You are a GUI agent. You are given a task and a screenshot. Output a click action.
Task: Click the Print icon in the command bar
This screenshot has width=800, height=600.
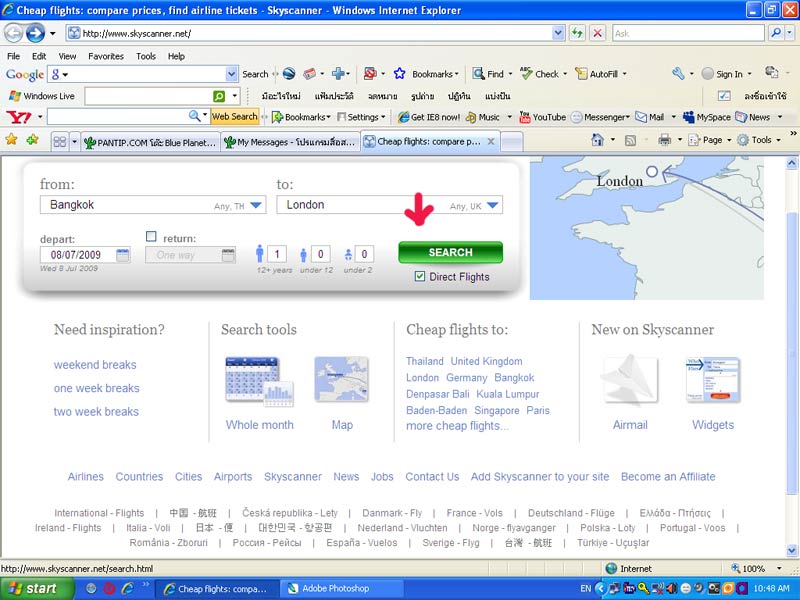click(x=664, y=140)
